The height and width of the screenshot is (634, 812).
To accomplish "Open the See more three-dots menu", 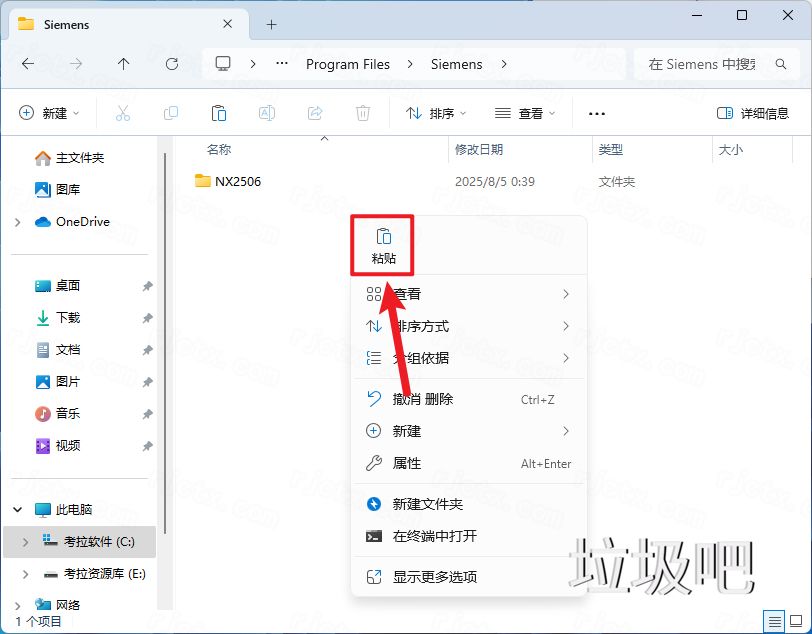I will 597,114.
